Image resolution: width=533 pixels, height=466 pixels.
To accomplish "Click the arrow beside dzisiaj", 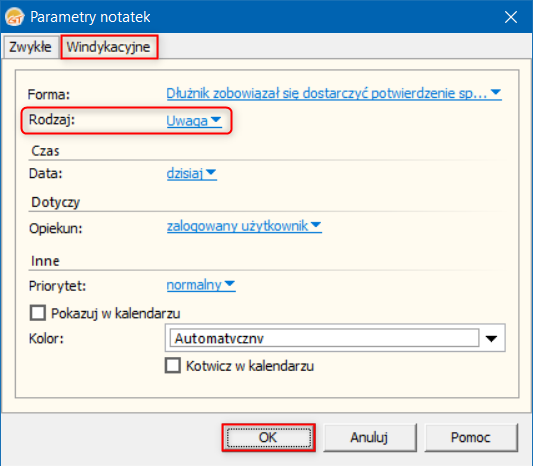I will (x=211, y=172).
